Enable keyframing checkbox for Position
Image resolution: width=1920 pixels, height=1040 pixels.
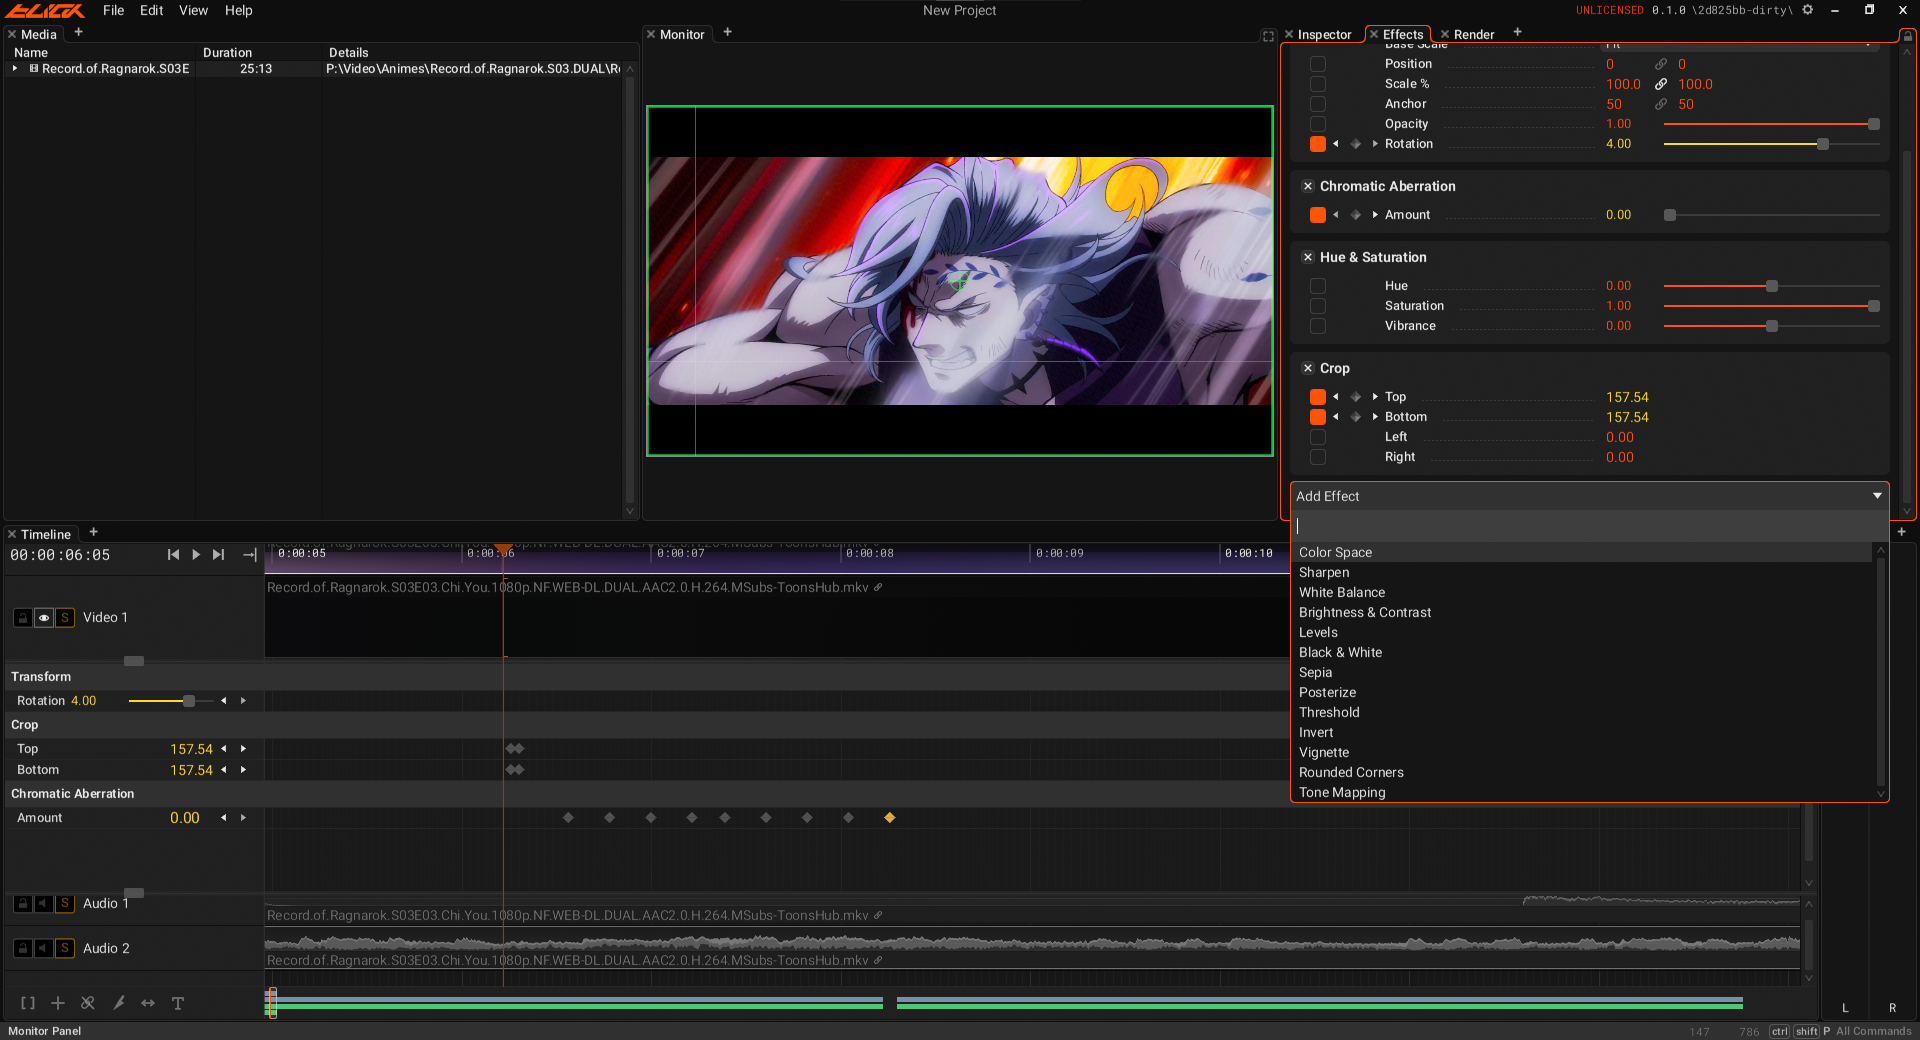coord(1318,64)
